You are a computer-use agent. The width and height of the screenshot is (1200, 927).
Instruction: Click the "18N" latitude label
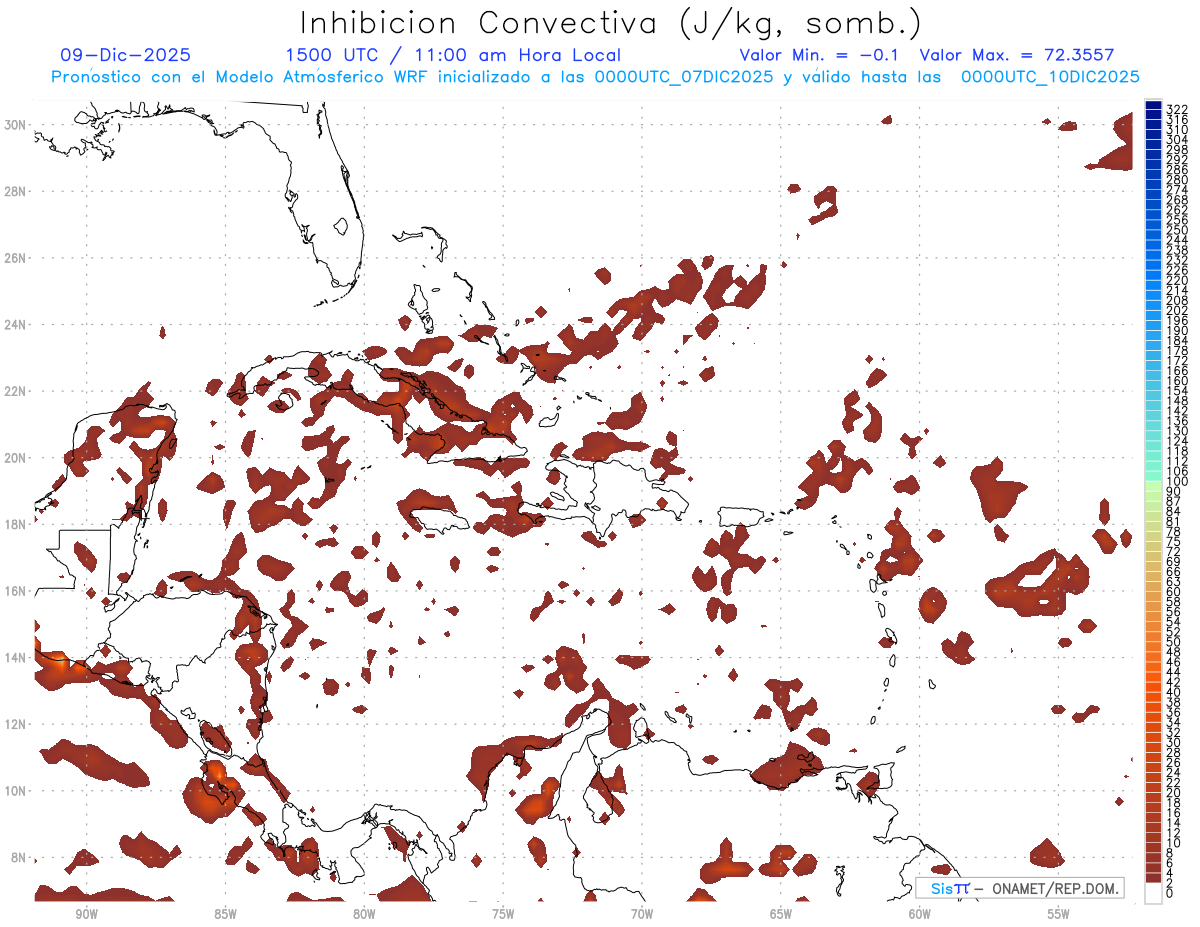coord(16,524)
